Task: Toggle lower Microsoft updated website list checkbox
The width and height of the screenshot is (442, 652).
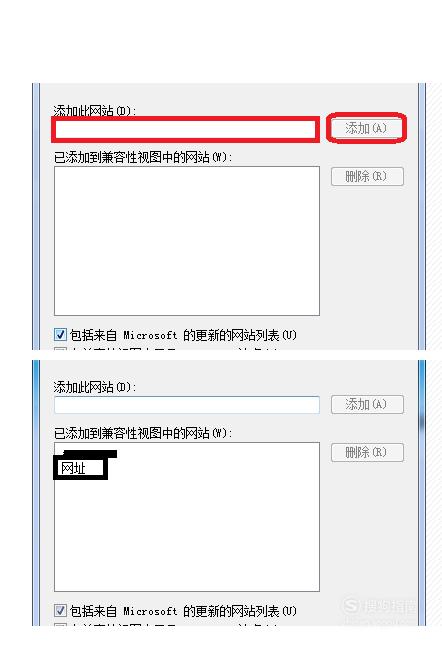Action: (x=60, y=610)
